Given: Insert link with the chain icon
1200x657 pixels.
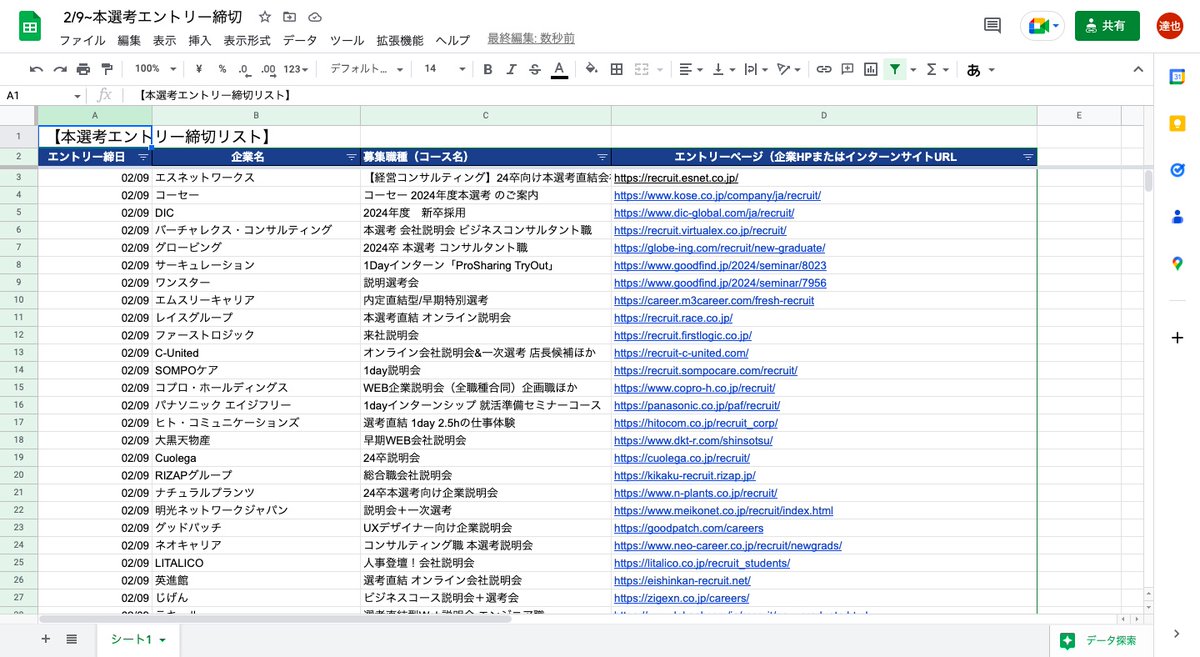Looking at the screenshot, I should tap(824, 69).
